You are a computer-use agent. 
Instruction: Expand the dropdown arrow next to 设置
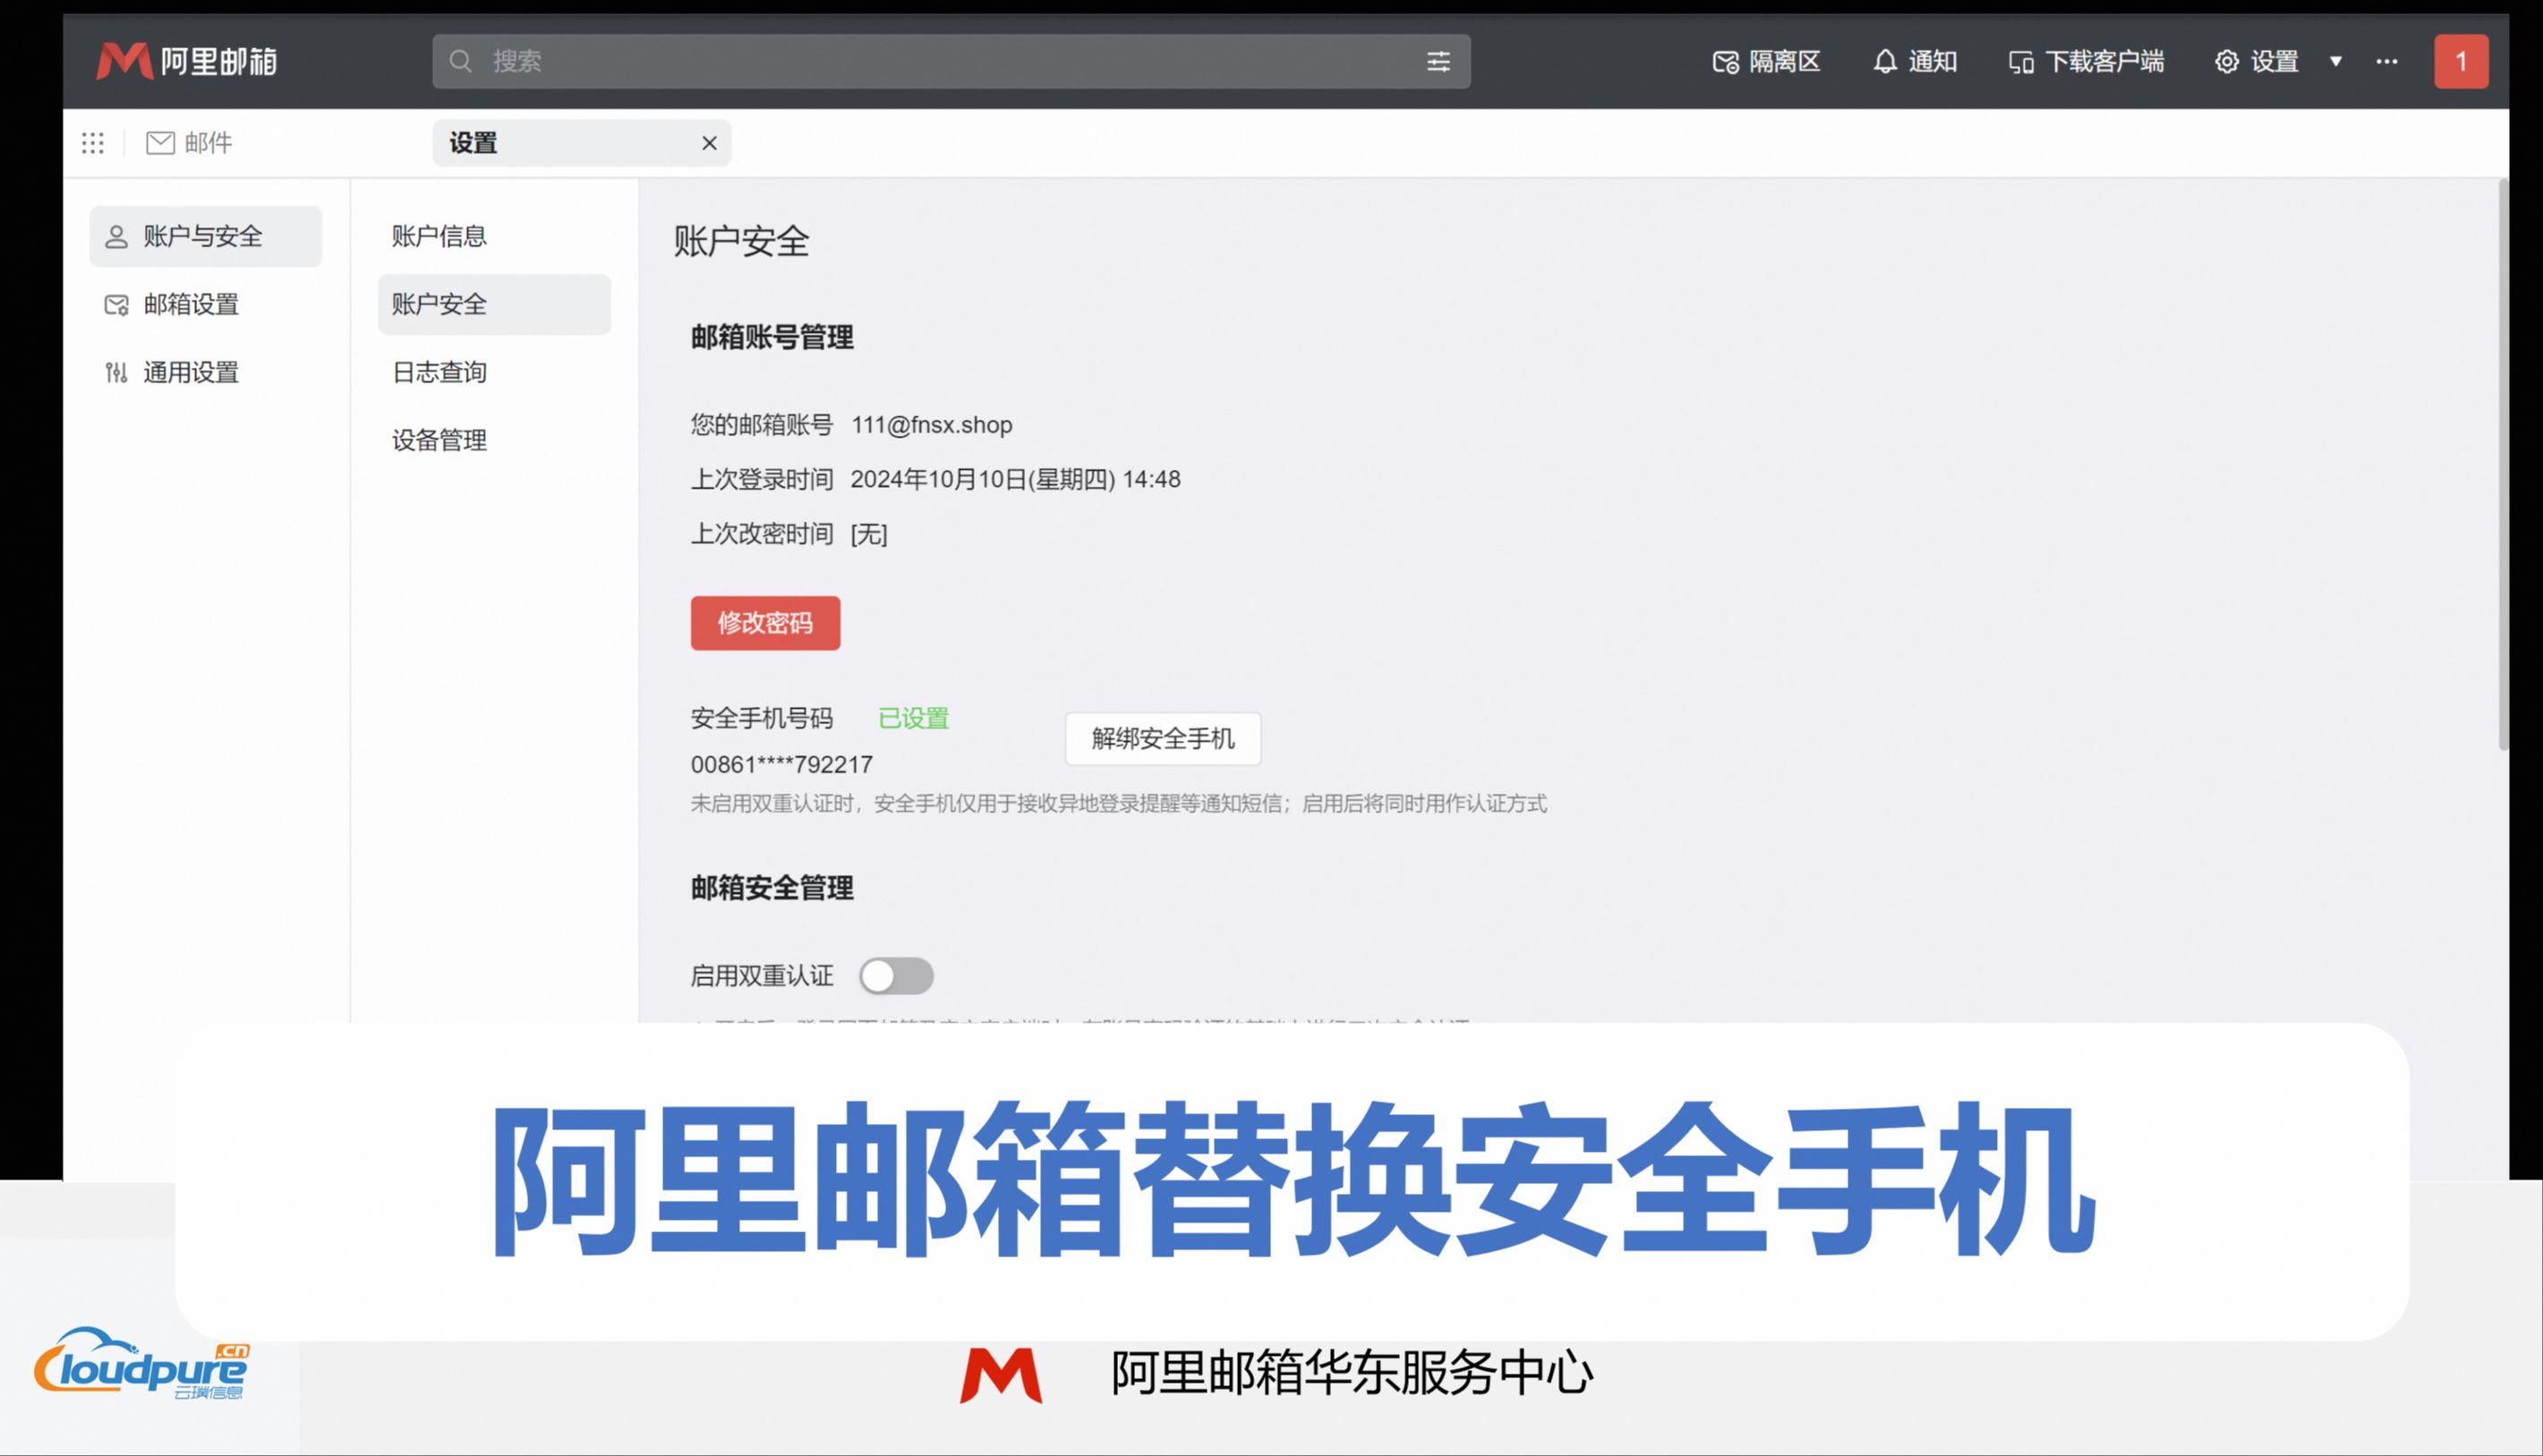(x=2336, y=61)
